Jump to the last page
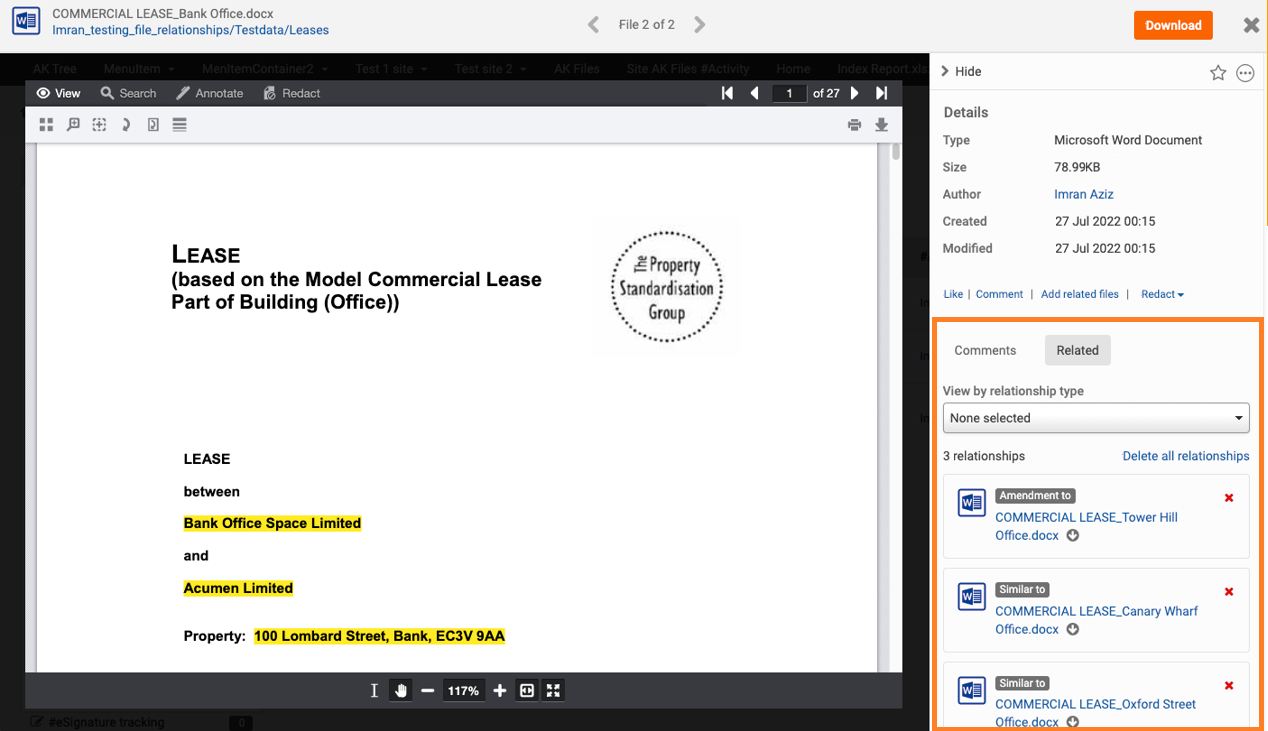 [881, 93]
